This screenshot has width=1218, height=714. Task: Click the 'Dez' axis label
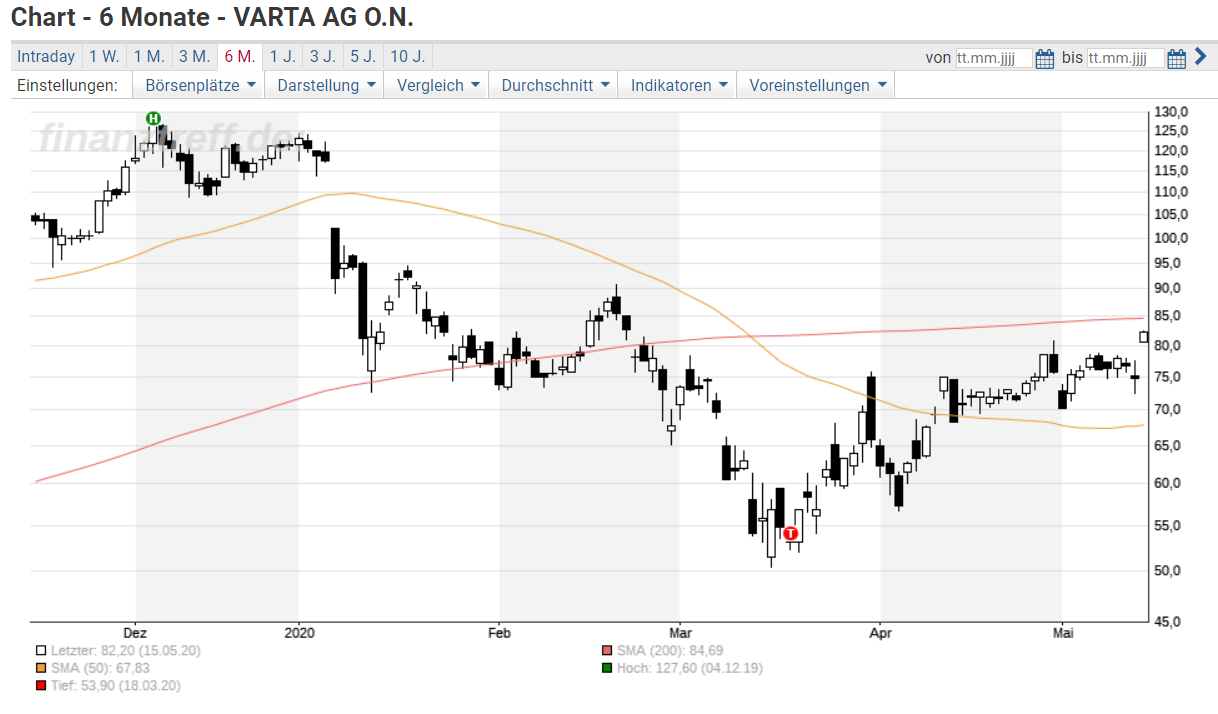(x=136, y=632)
